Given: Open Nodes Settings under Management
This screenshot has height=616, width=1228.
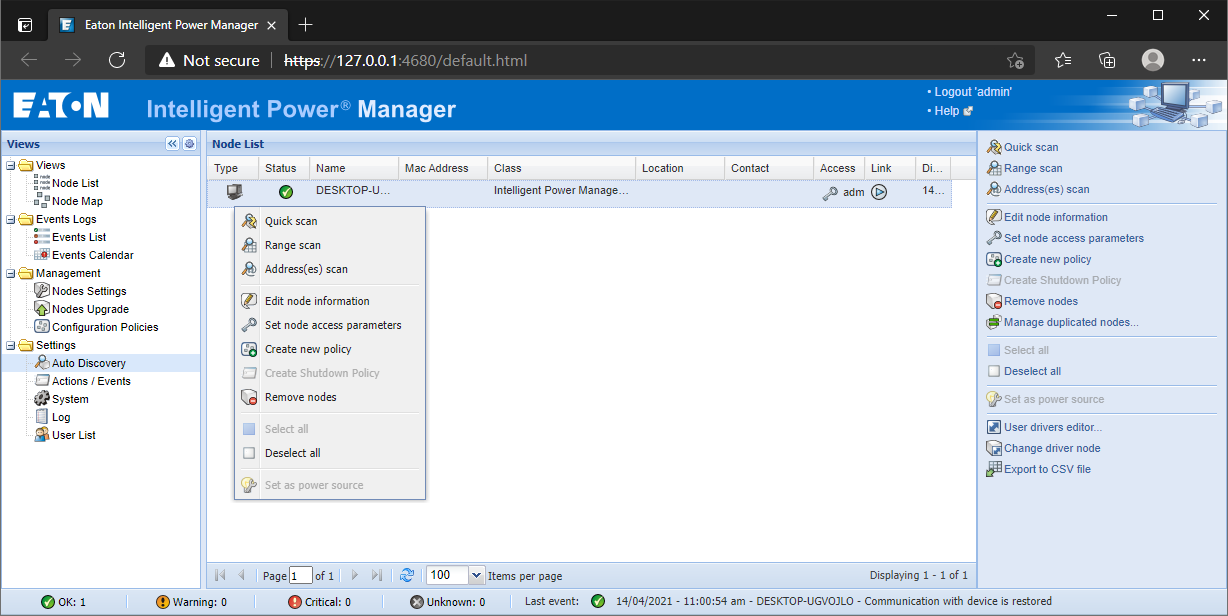Looking at the screenshot, I should (x=88, y=291).
